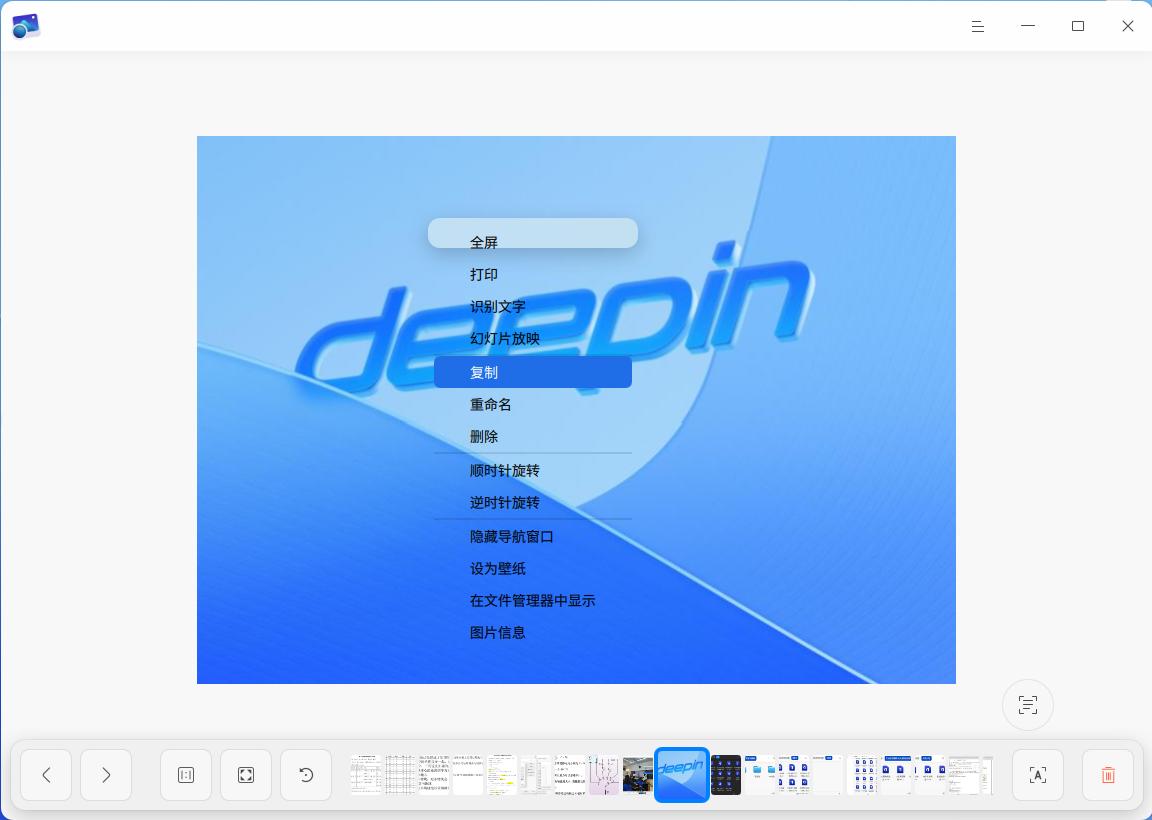Open the dark icon-grid thumbnail
1152x820 pixels.
tap(726, 775)
